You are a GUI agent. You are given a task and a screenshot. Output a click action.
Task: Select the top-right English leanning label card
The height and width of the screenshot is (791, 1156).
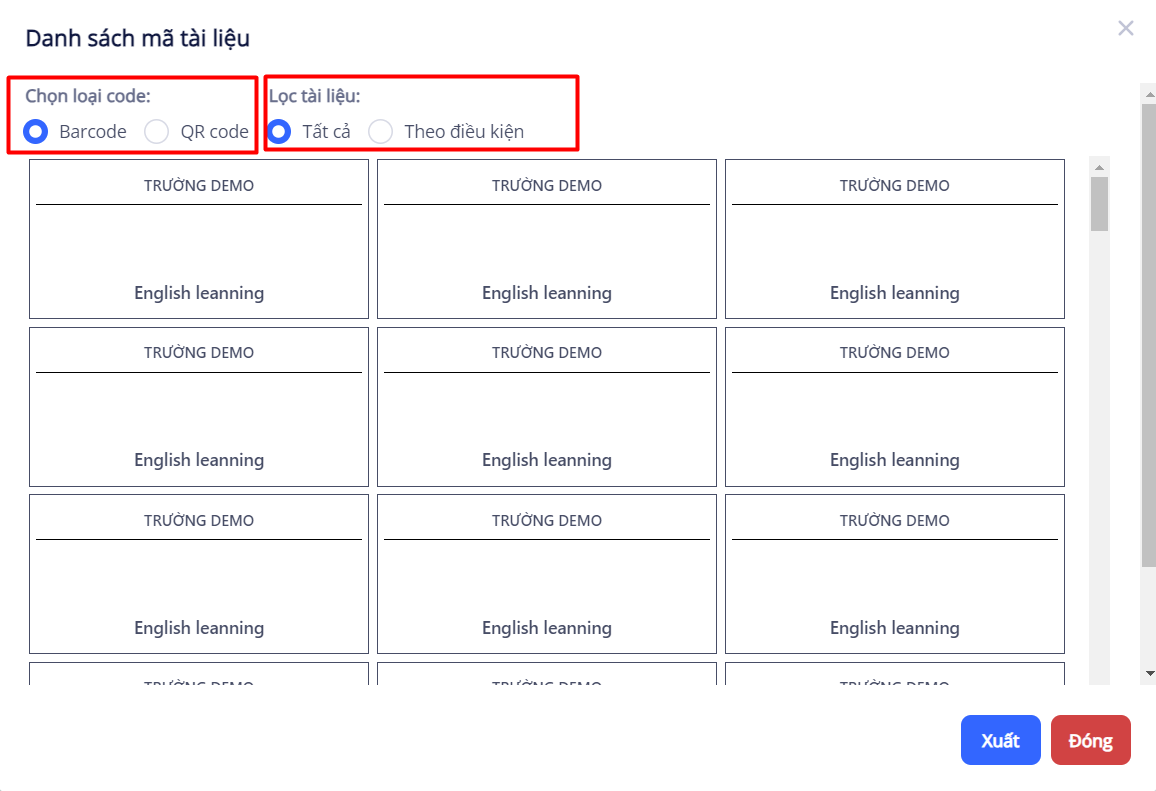(x=895, y=239)
